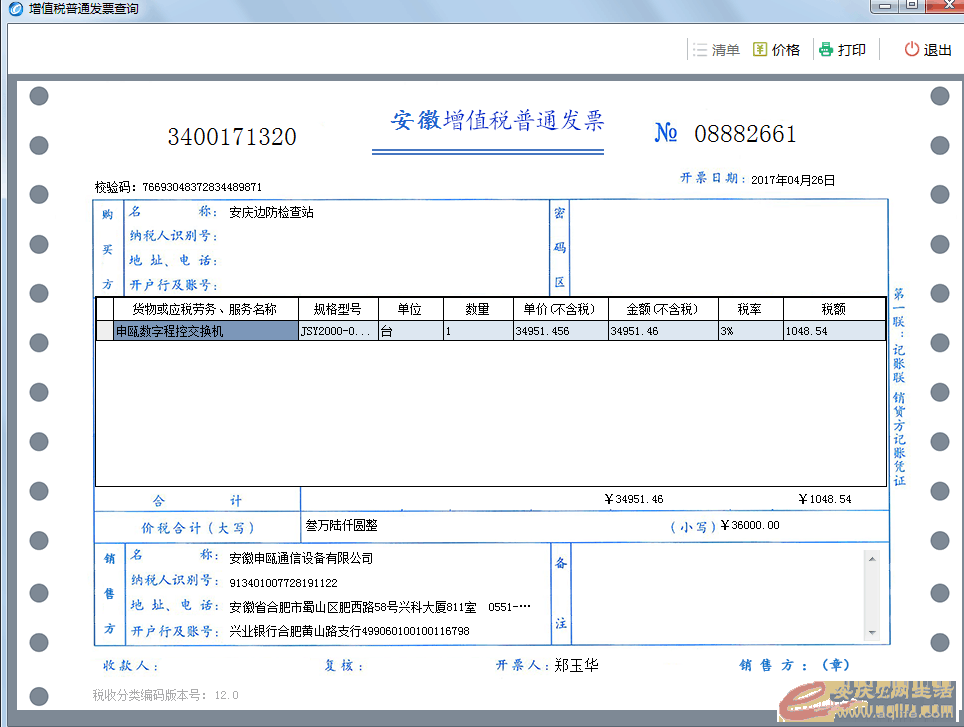Click the app icon in title bar
964x727 pixels.
[15, 9]
